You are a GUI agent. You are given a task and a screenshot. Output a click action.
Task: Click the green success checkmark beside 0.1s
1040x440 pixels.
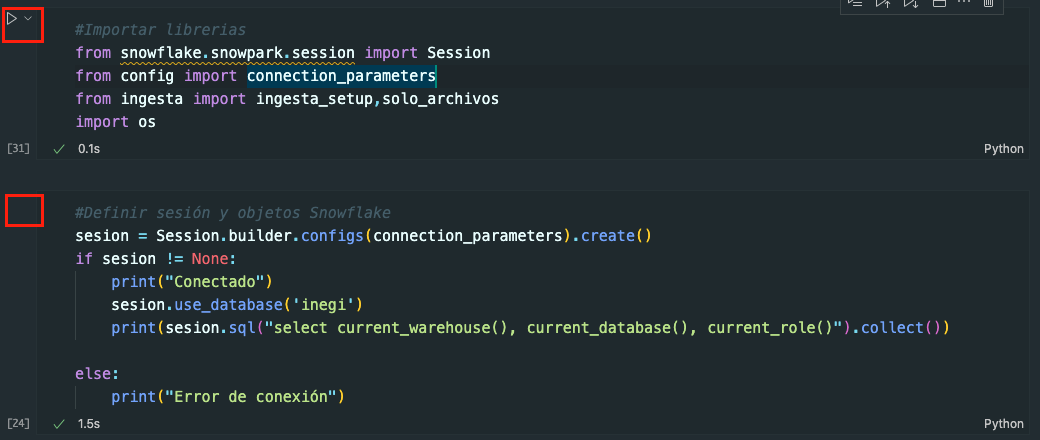59,148
